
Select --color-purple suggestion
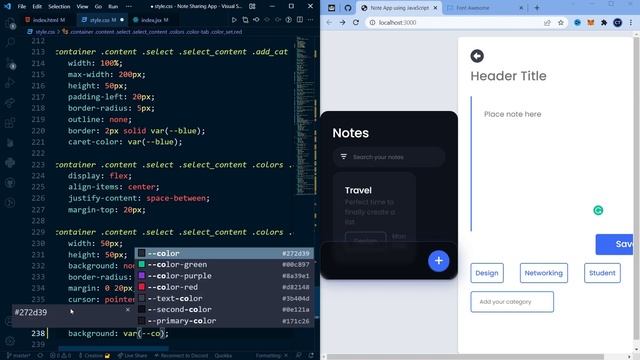pos(224,276)
